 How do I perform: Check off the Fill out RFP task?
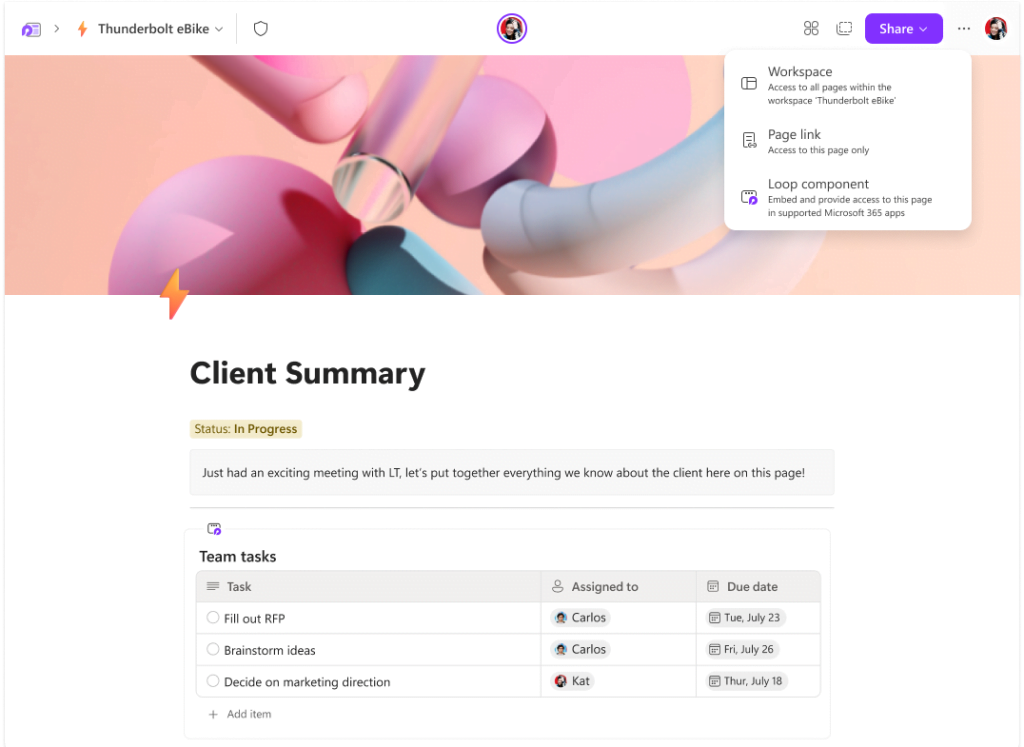(213, 618)
